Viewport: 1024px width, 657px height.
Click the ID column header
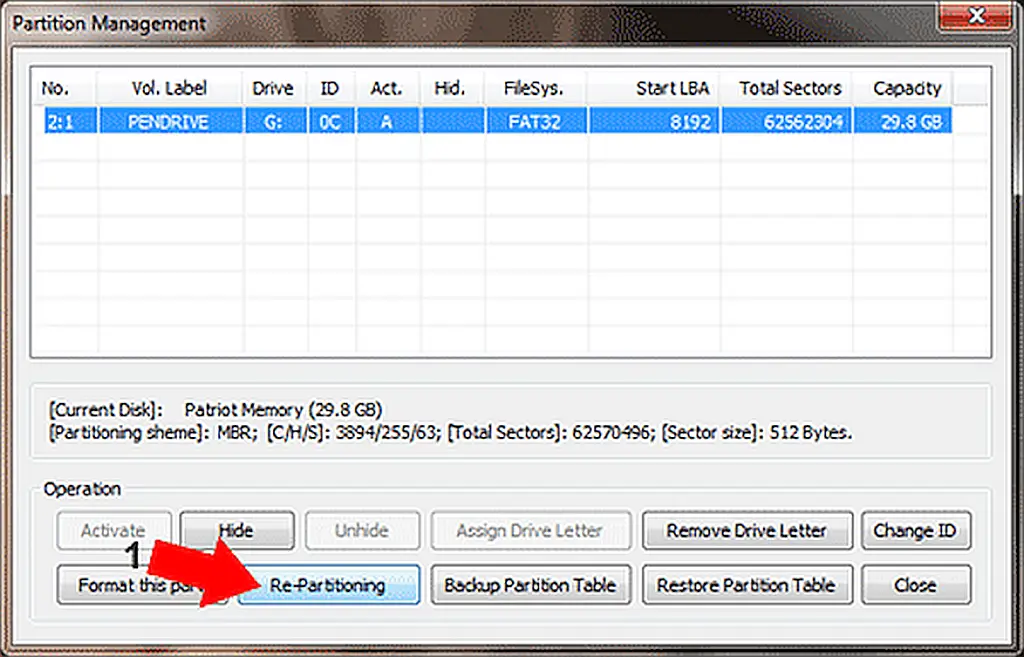(x=330, y=88)
